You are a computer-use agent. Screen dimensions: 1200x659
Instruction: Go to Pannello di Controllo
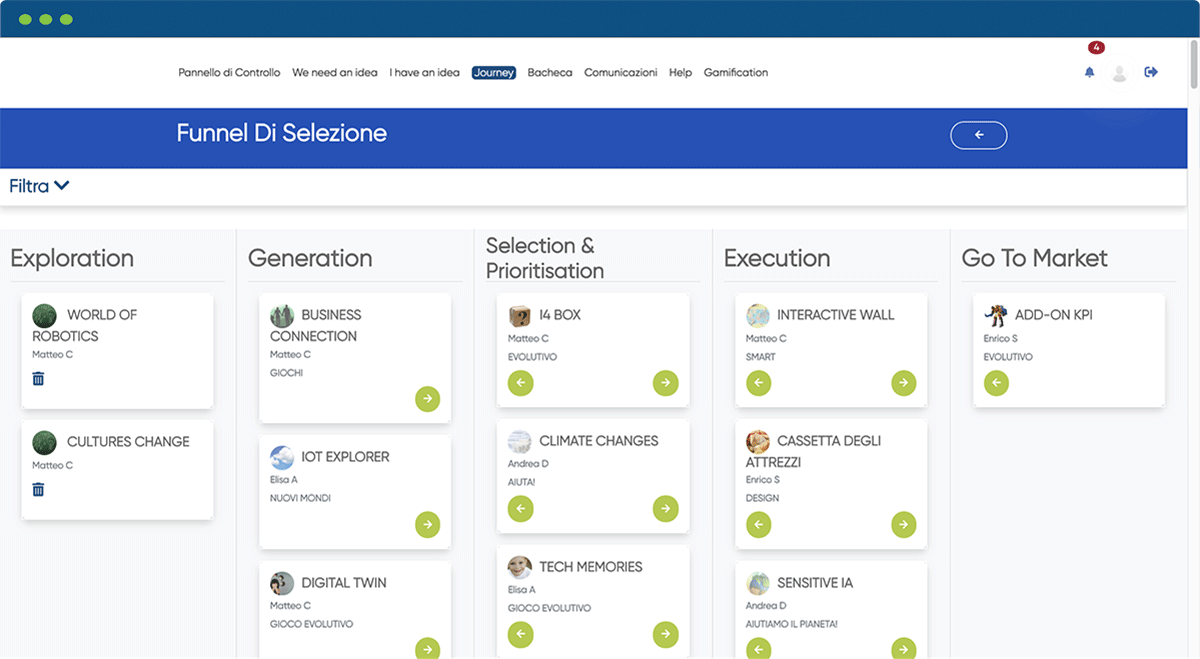pyautogui.click(x=229, y=73)
